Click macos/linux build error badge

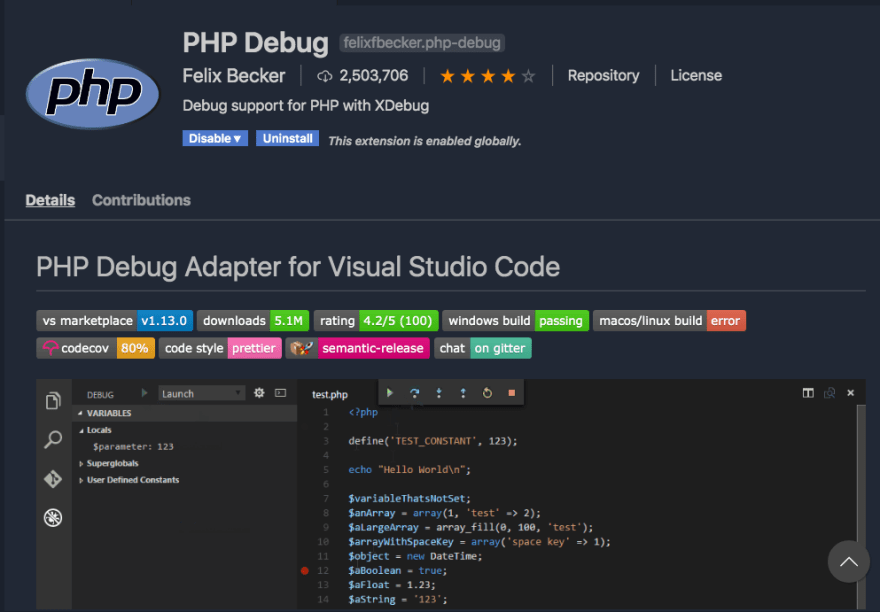click(670, 321)
